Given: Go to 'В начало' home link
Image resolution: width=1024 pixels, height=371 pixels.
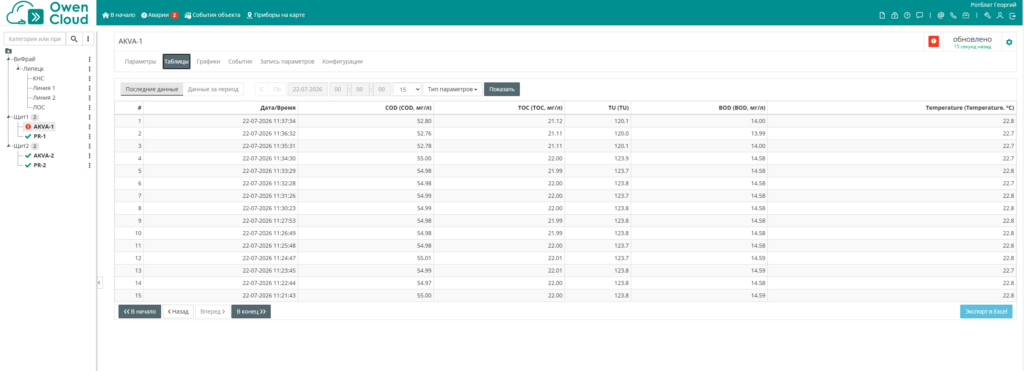Looking at the screenshot, I should point(119,15).
